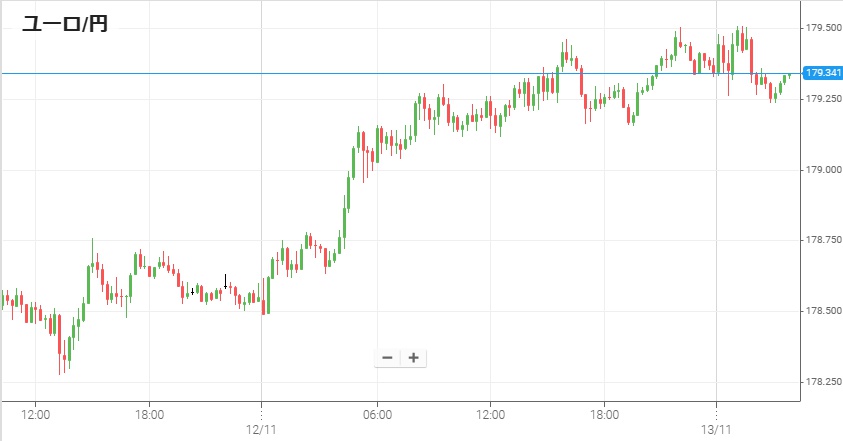
Task: Click the minus zoom-out button
Action: point(388,358)
